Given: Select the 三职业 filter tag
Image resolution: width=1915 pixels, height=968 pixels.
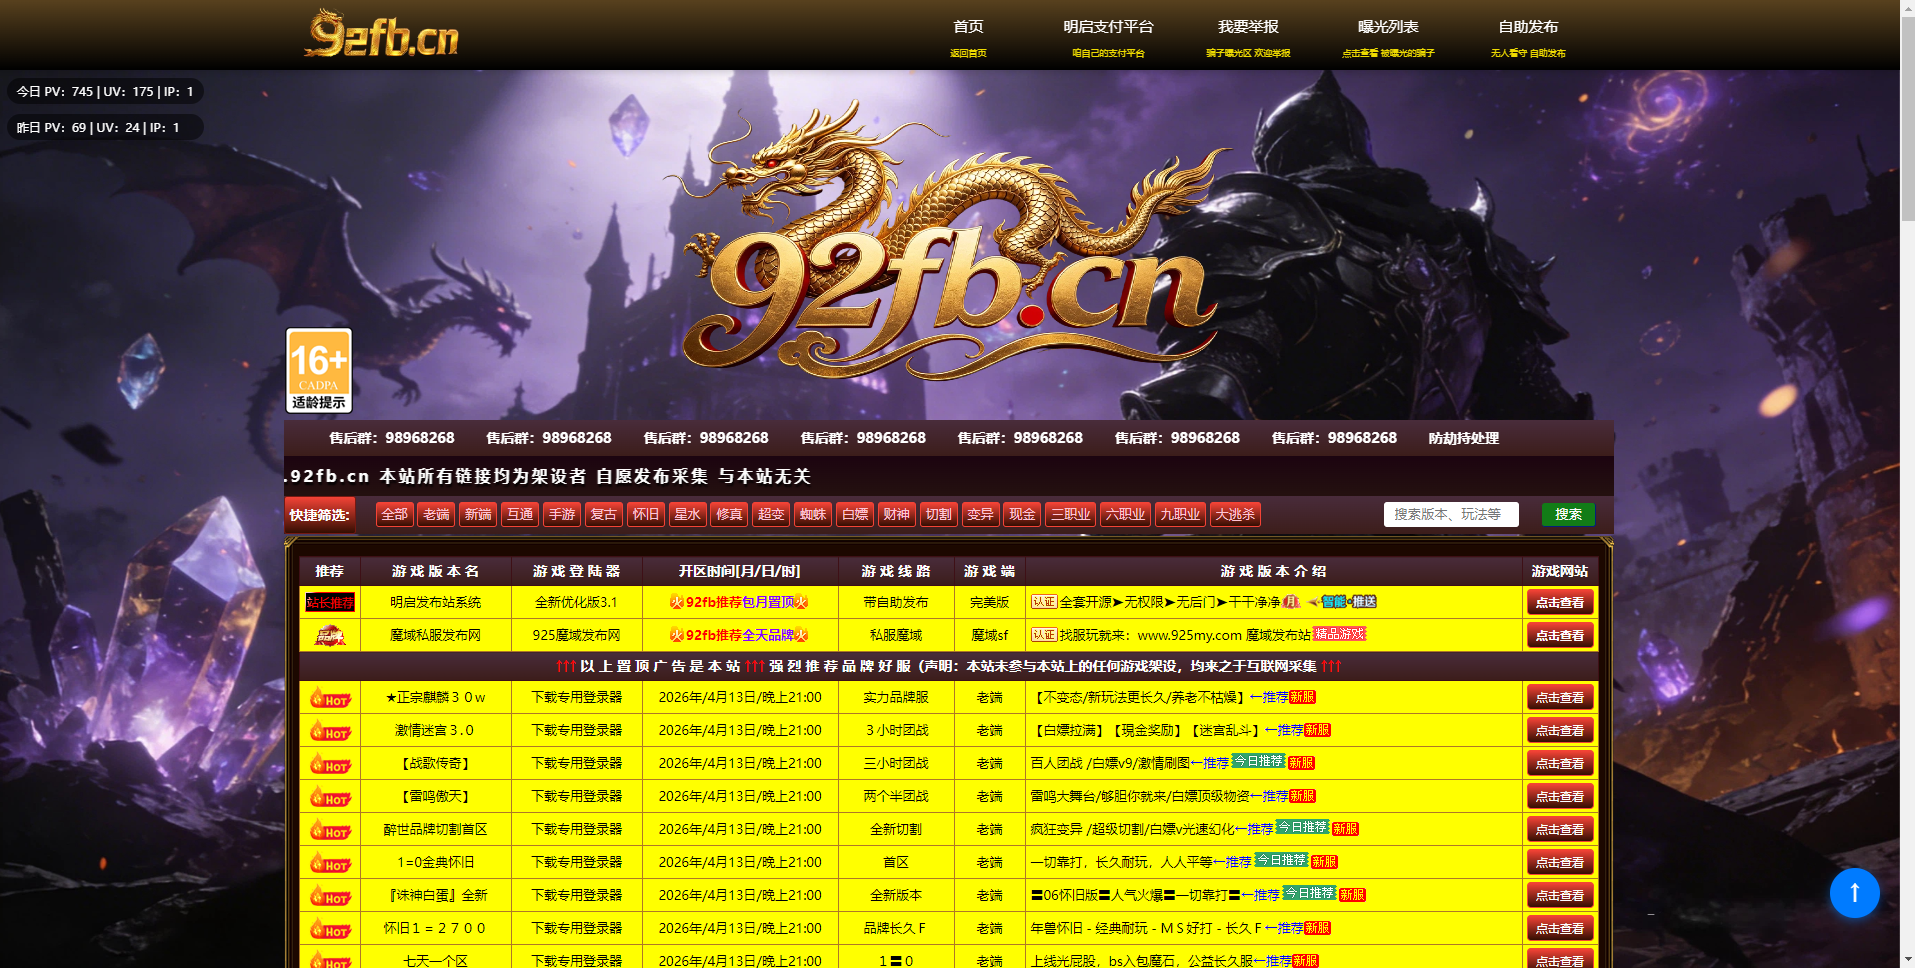Looking at the screenshot, I should (1069, 514).
